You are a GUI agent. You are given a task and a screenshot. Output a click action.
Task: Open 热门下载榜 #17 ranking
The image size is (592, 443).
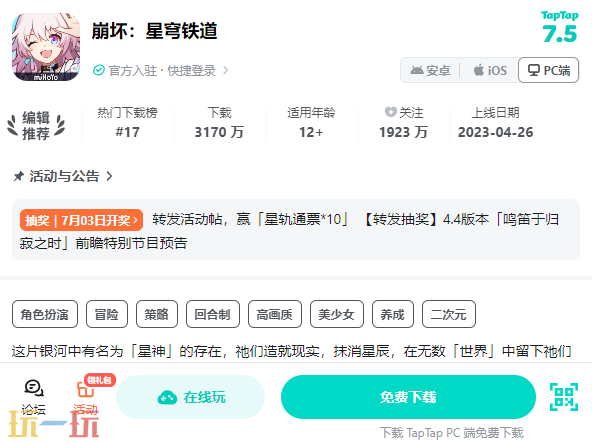(x=127, y=123)
